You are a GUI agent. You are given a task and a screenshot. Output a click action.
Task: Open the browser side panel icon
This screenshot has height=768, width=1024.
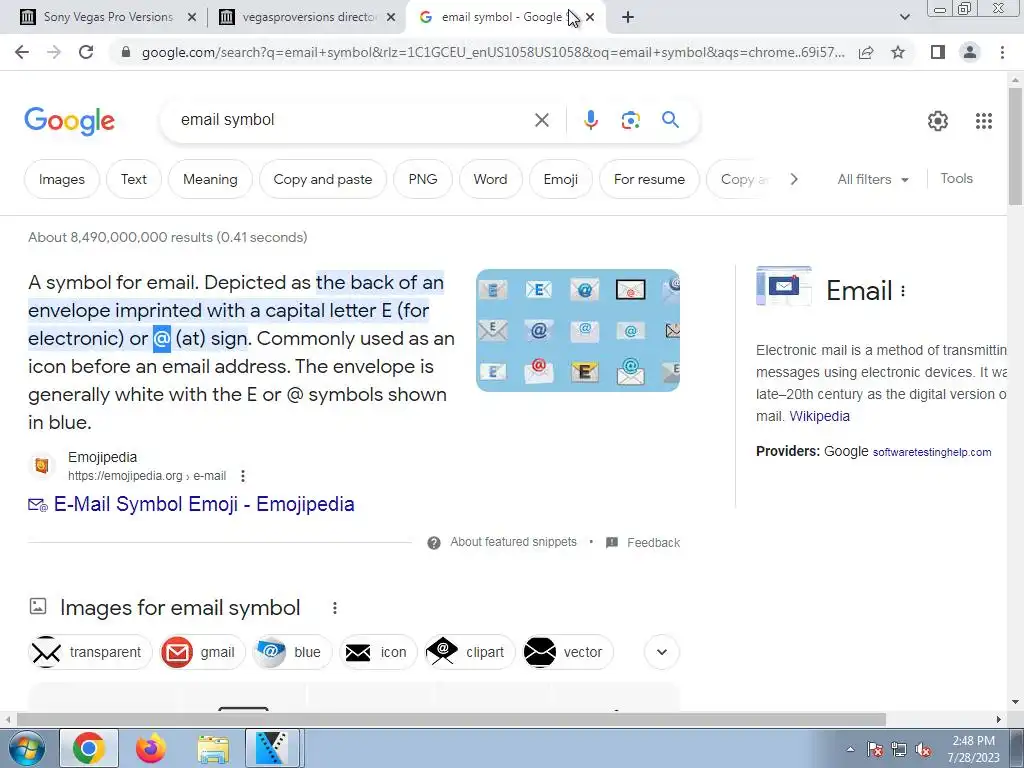coord(938,52)
